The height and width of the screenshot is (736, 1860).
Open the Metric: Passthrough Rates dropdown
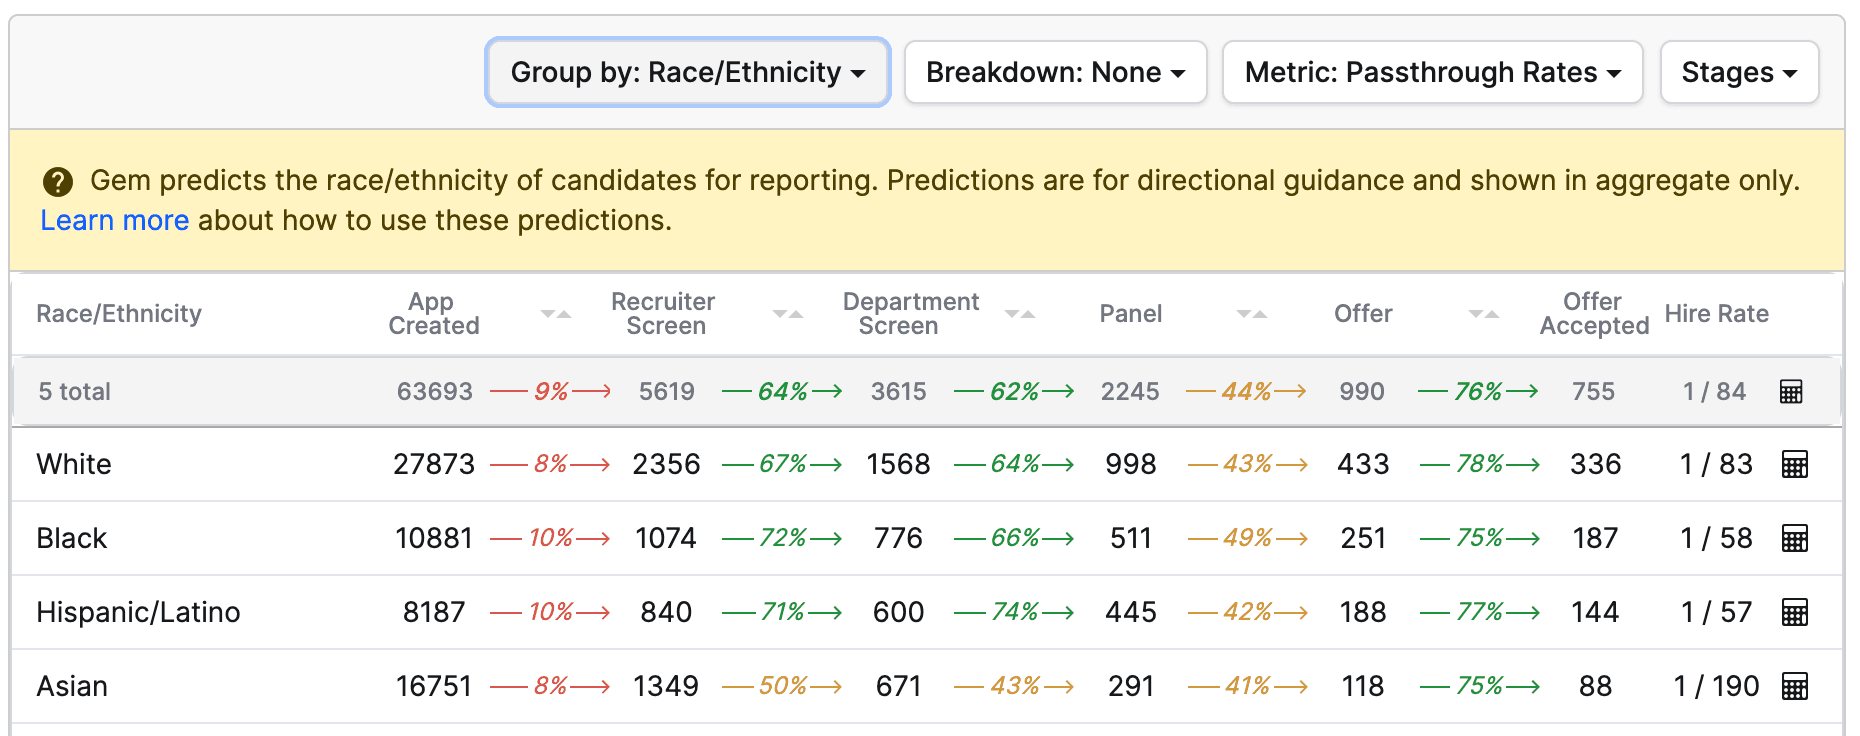pos(1432,71)
